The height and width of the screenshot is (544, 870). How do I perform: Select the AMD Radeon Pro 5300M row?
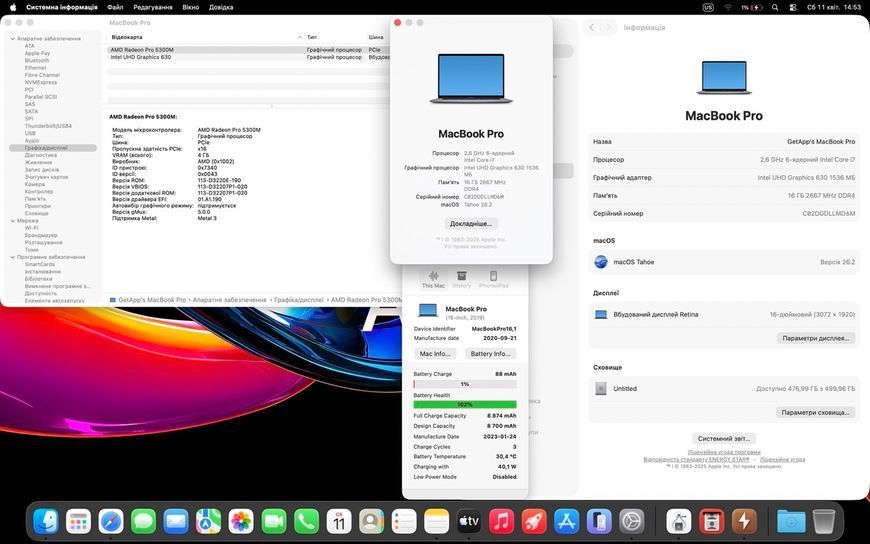[249, 50]
